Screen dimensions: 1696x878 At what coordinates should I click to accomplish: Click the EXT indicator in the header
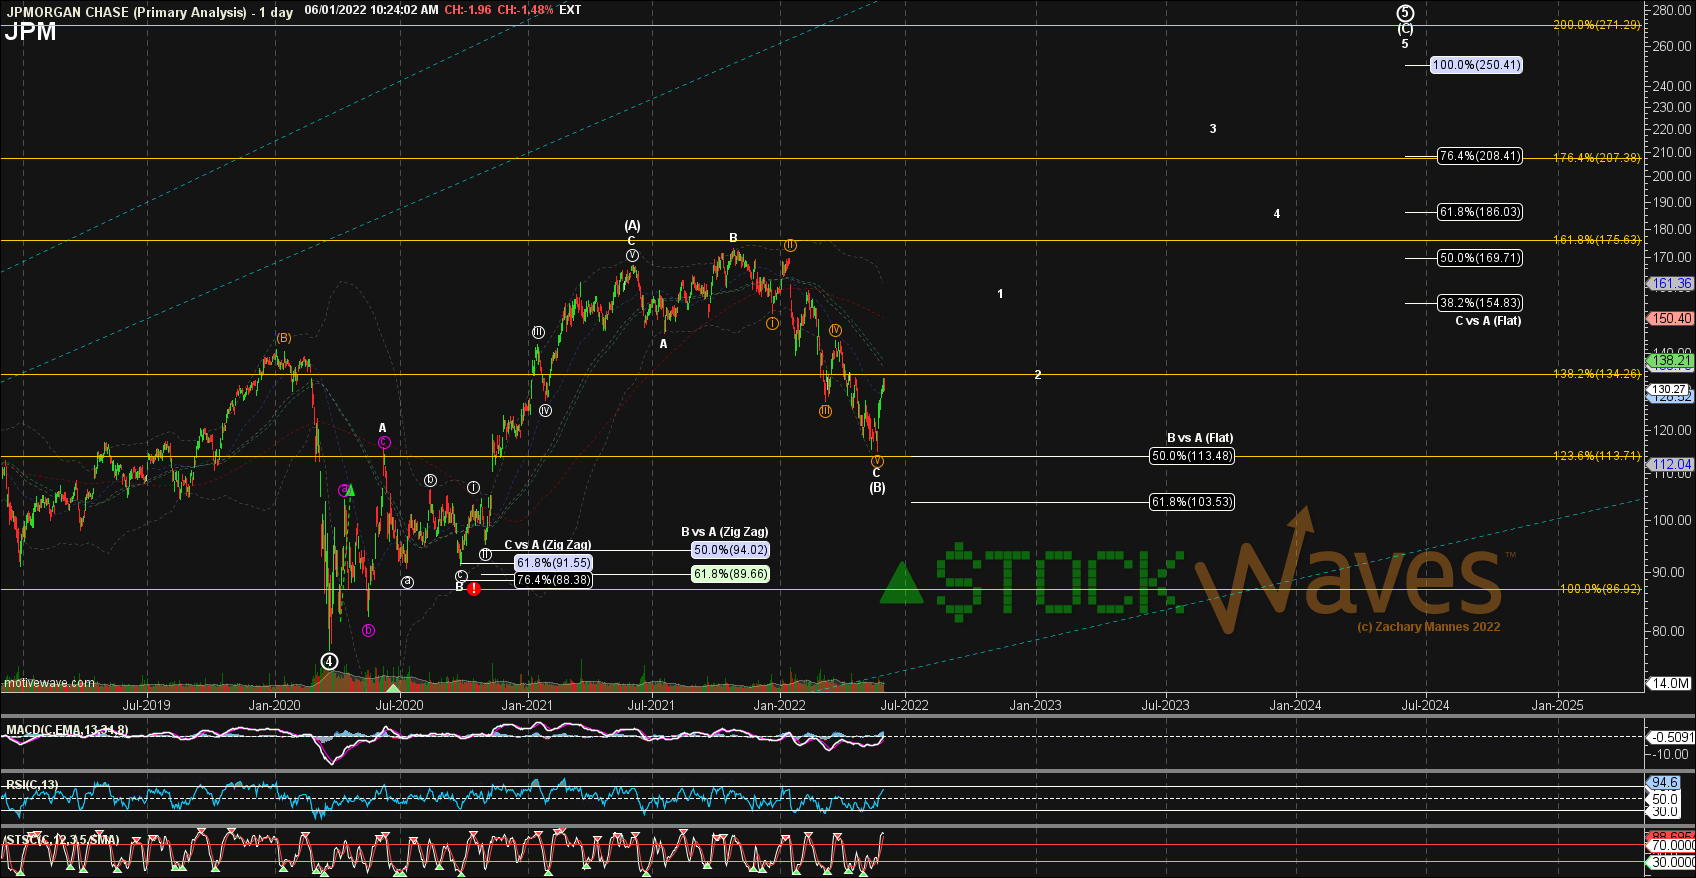click(570, 10)
